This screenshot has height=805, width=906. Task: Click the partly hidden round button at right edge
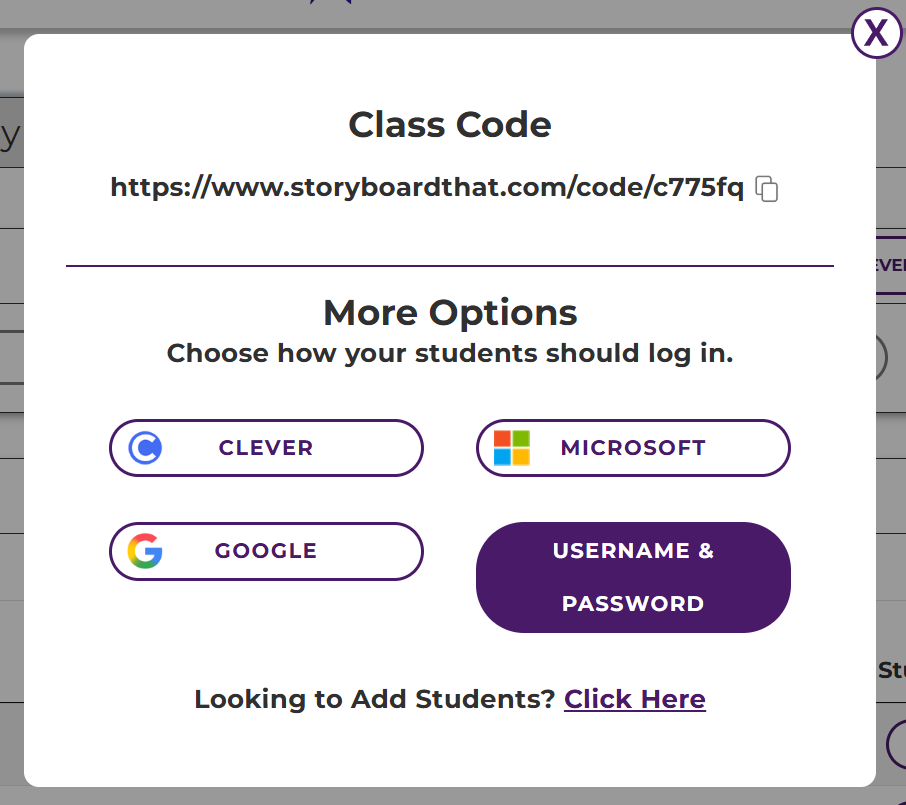click(x=882, y=358)
